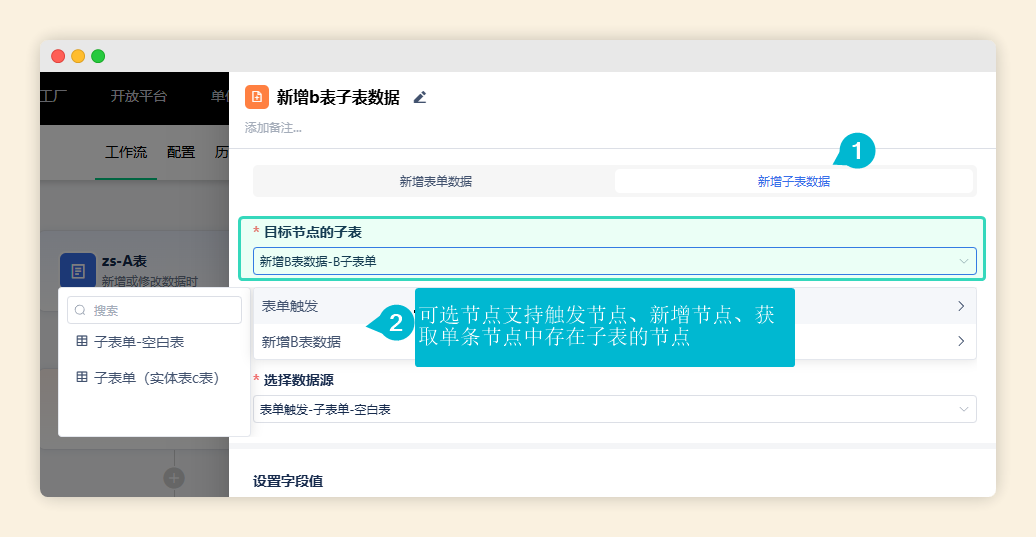This screenshot has width=1036, height=537.
Task: Select the 新增B表数据 node option
Action: coord(614,341)
